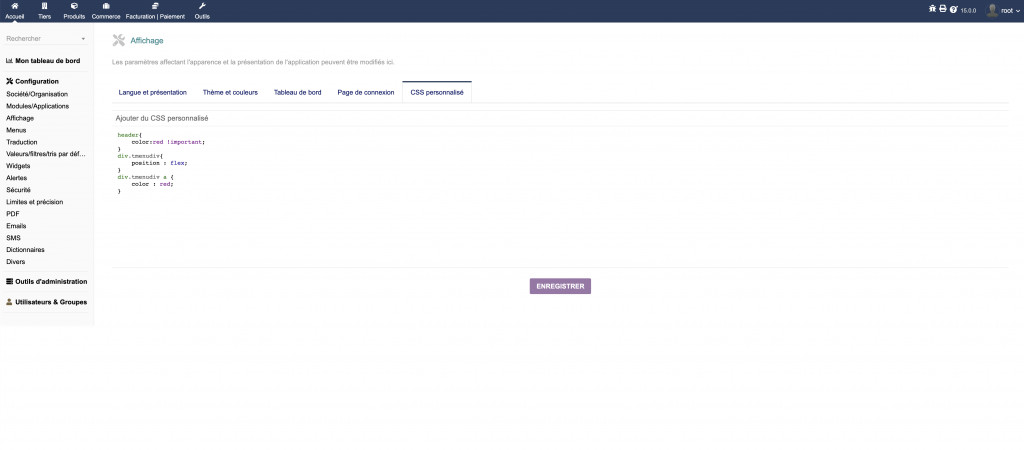Image resolution: width=1024 pixels, height=450 pixels.
Task: Open the Affichage sidebar link
Action: (x=20, y=118)
